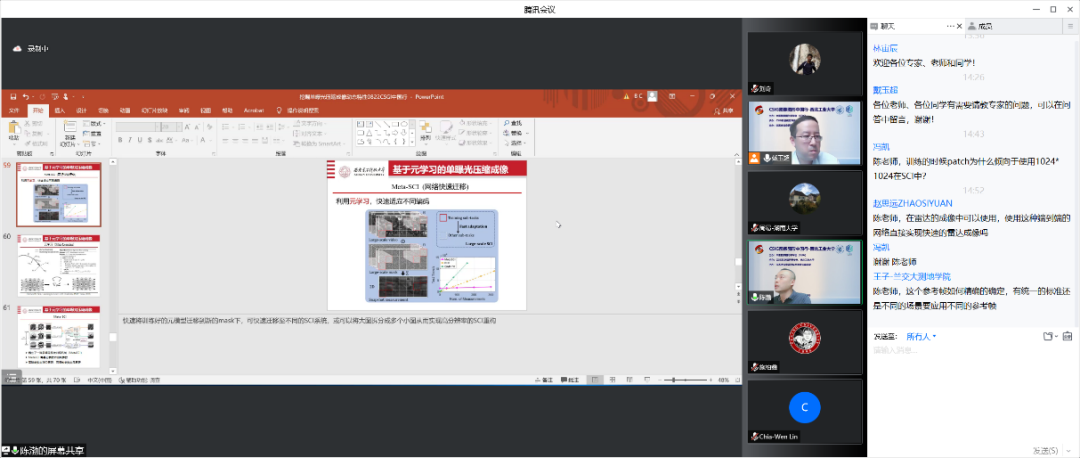Open Select dropdown in Editing group
1080x458 pixels.
[515, 141]
